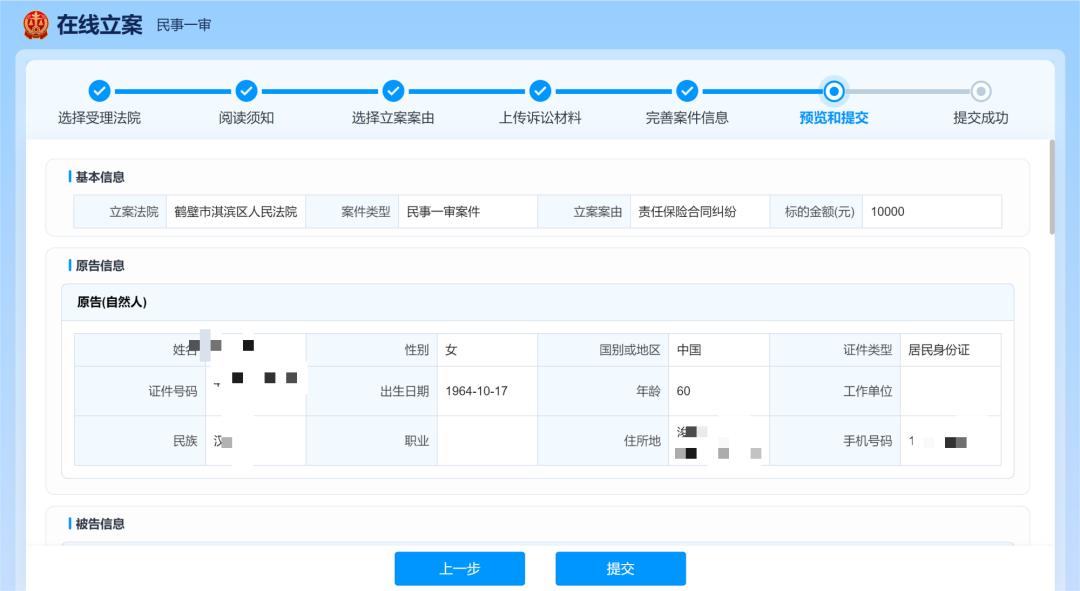Click the 阅读须知 step checkmark icon
The height and width of the screenshot is (591, 1080).
point(246,91)
